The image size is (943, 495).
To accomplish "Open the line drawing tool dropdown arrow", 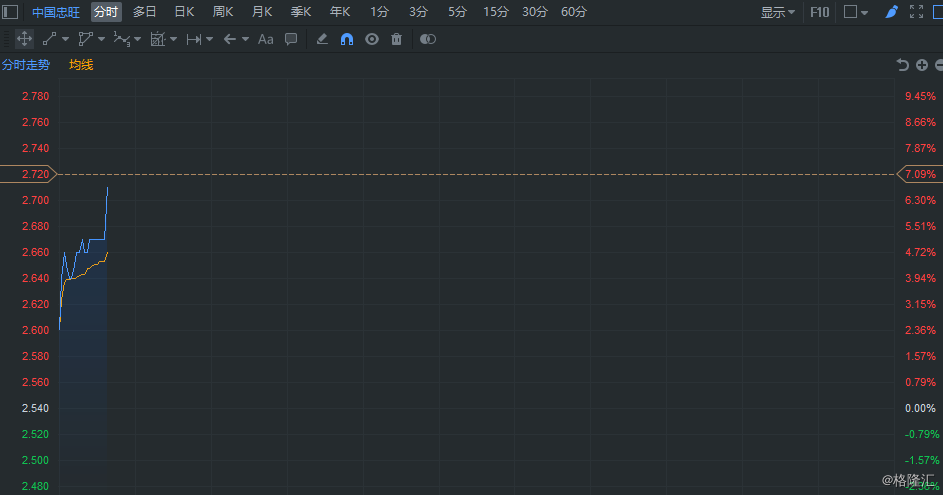I will [66, 39].
